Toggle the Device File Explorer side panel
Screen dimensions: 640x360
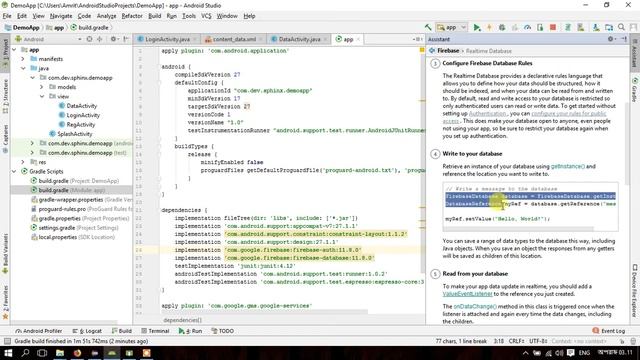[635, 291]
